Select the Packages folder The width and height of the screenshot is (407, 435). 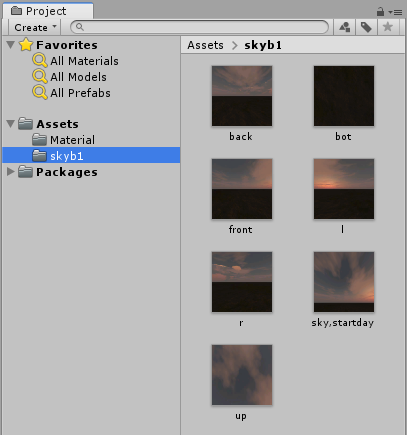tap(67, 172)
